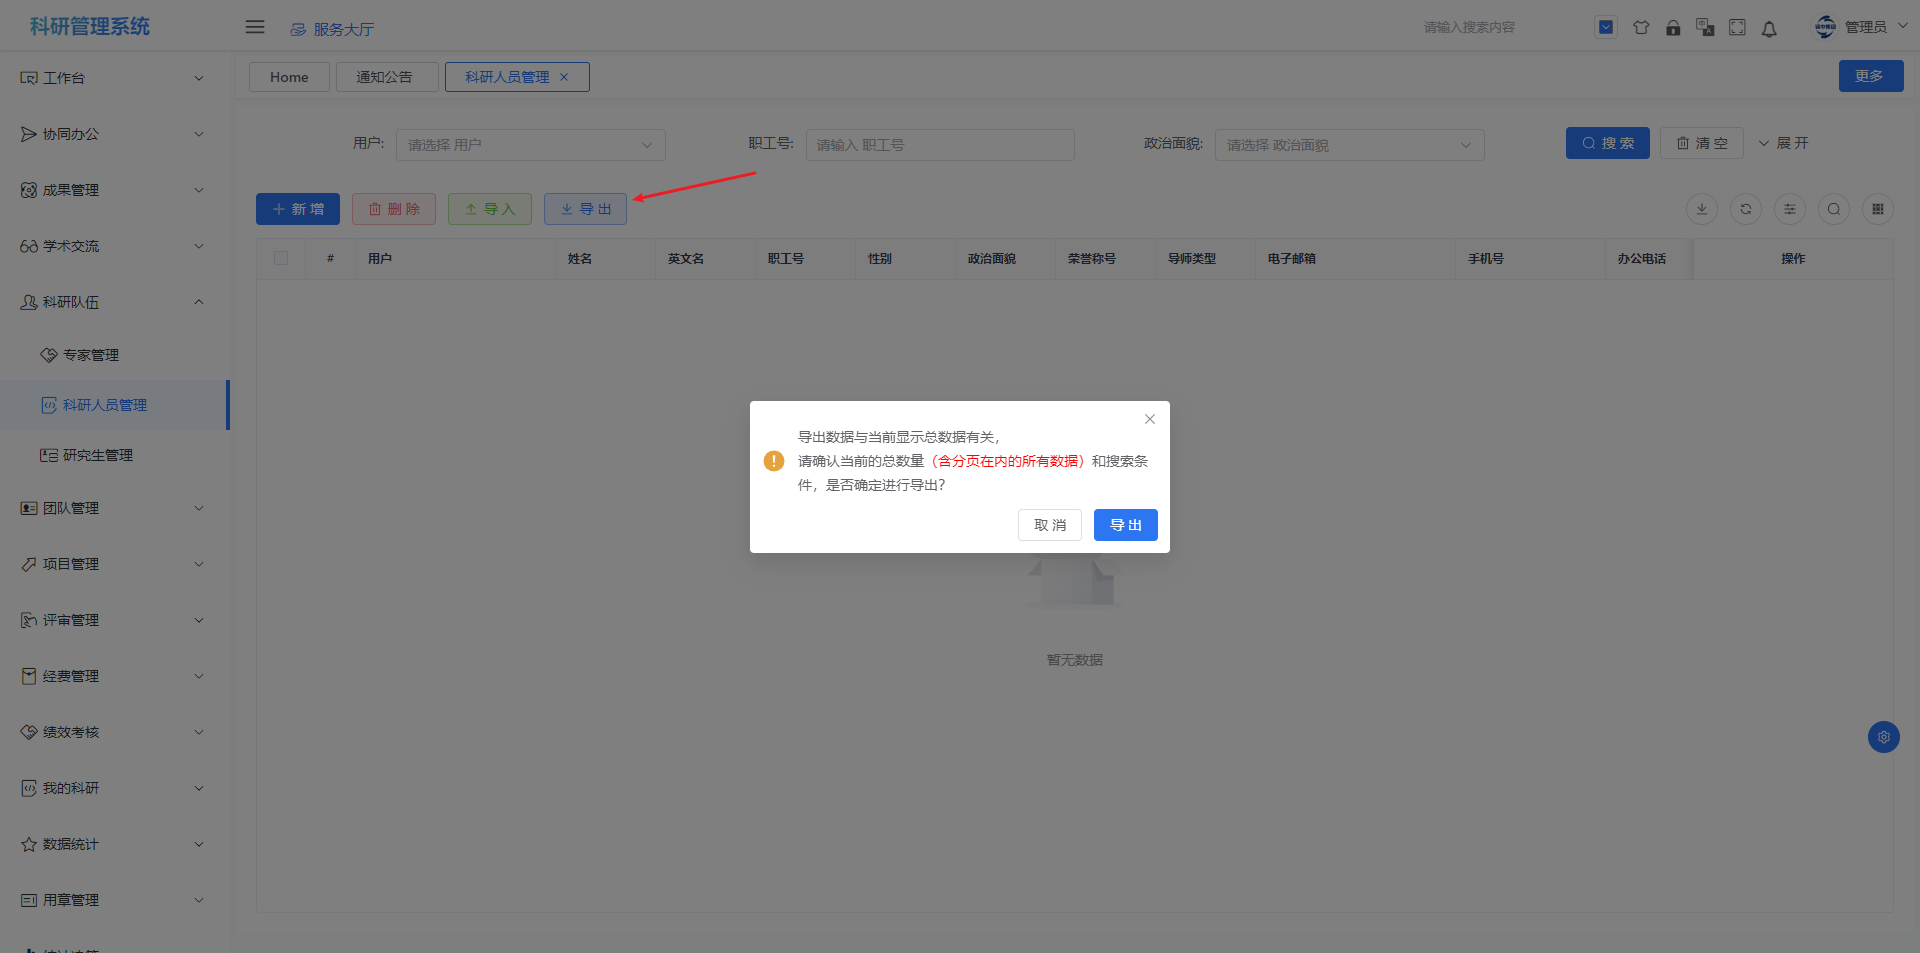Toggle the hamburger sidebar menu icon
1920x953 pixels.
[255, 27]
